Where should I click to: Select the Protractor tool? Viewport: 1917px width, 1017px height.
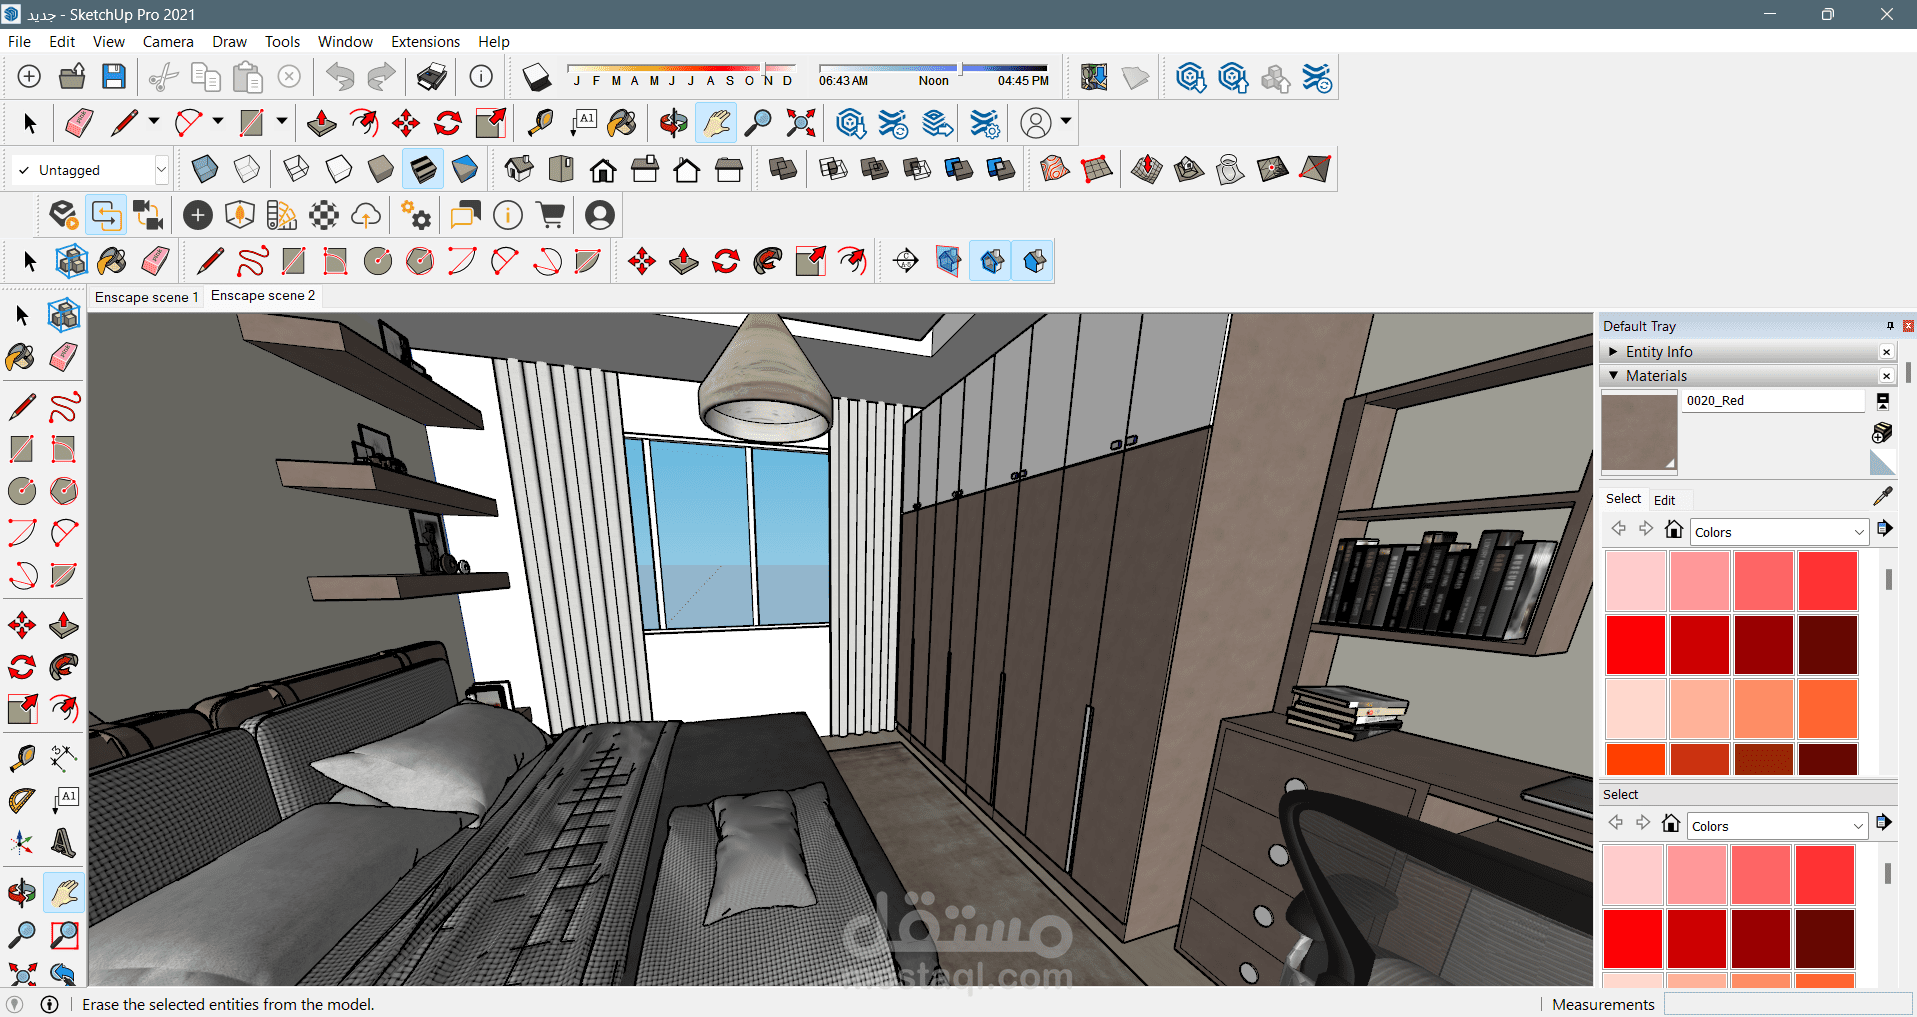click(x=22, y=801)
